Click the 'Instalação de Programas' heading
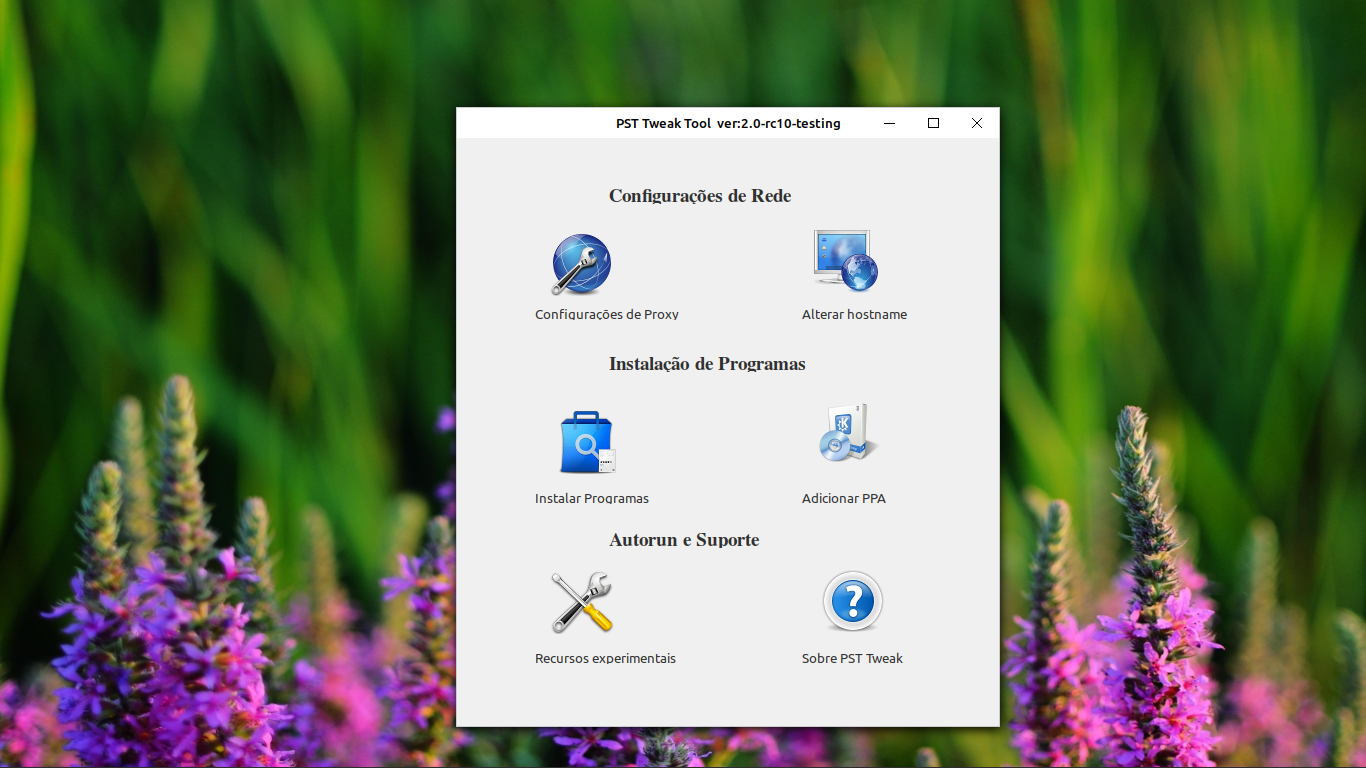The height and width of the screenshot is (768, 1366). pyautogui.click(x=707, y=364)
